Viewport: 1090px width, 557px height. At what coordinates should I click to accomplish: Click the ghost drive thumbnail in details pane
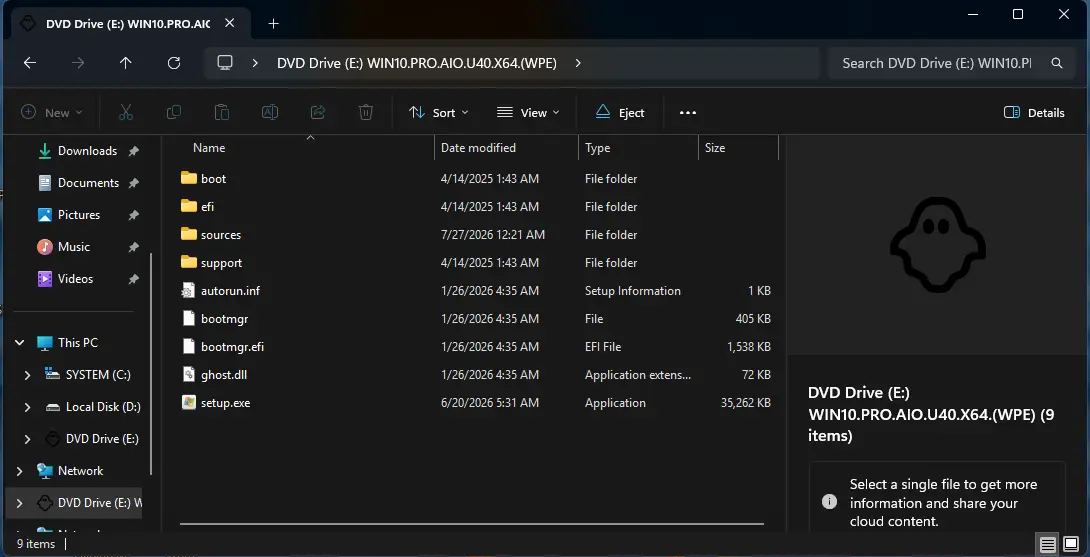pos(938,246)
